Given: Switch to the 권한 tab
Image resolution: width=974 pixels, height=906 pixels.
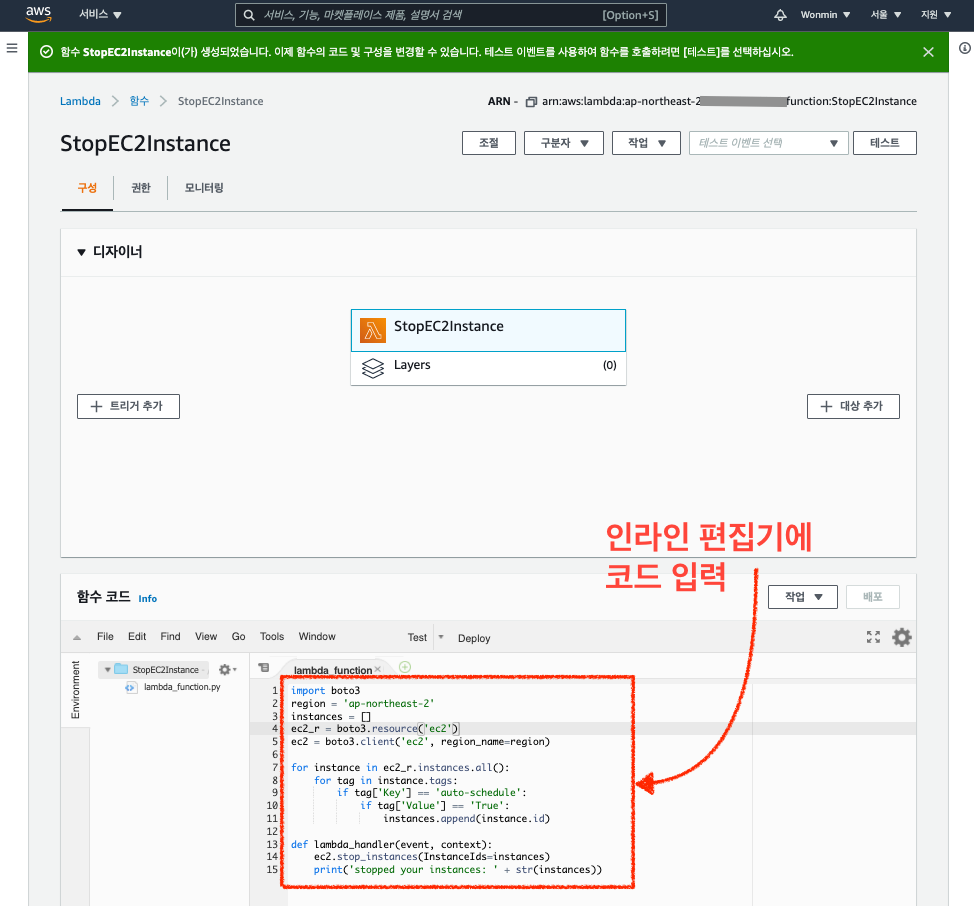Looking at the screenshot, I should tap(141, 188).
